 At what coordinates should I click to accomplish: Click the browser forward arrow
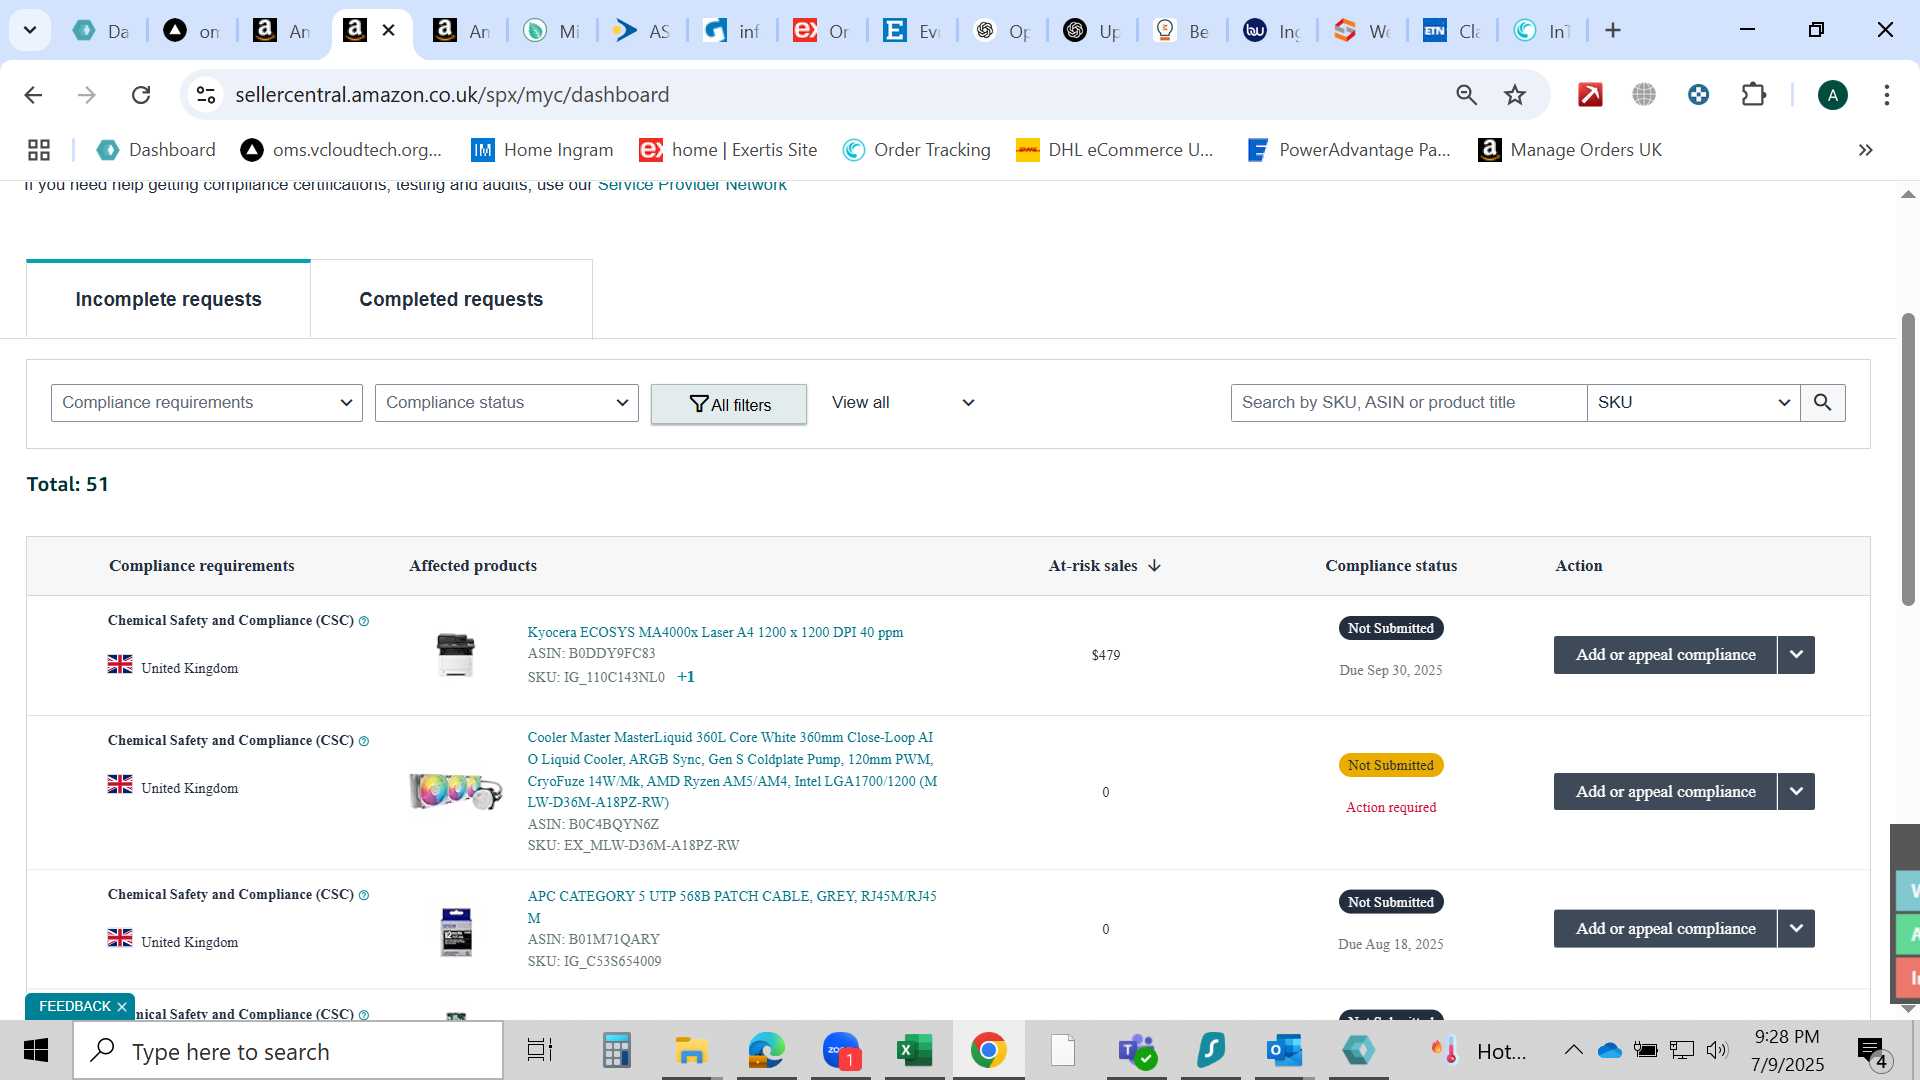click(87, 95)
